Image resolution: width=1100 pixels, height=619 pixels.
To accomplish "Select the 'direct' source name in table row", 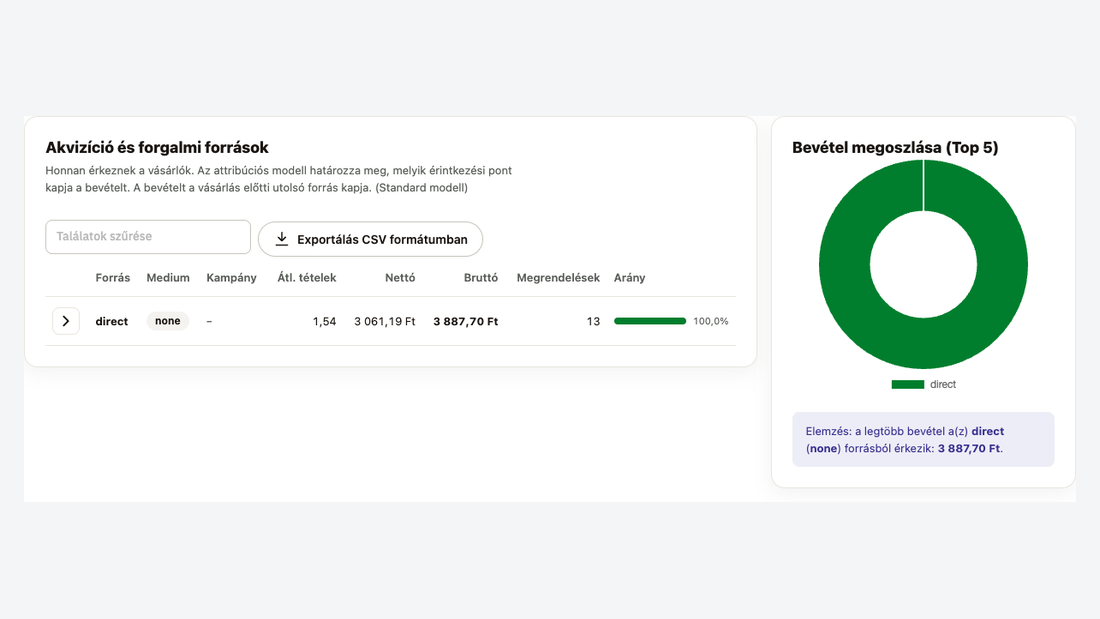I will pos(112,321).
